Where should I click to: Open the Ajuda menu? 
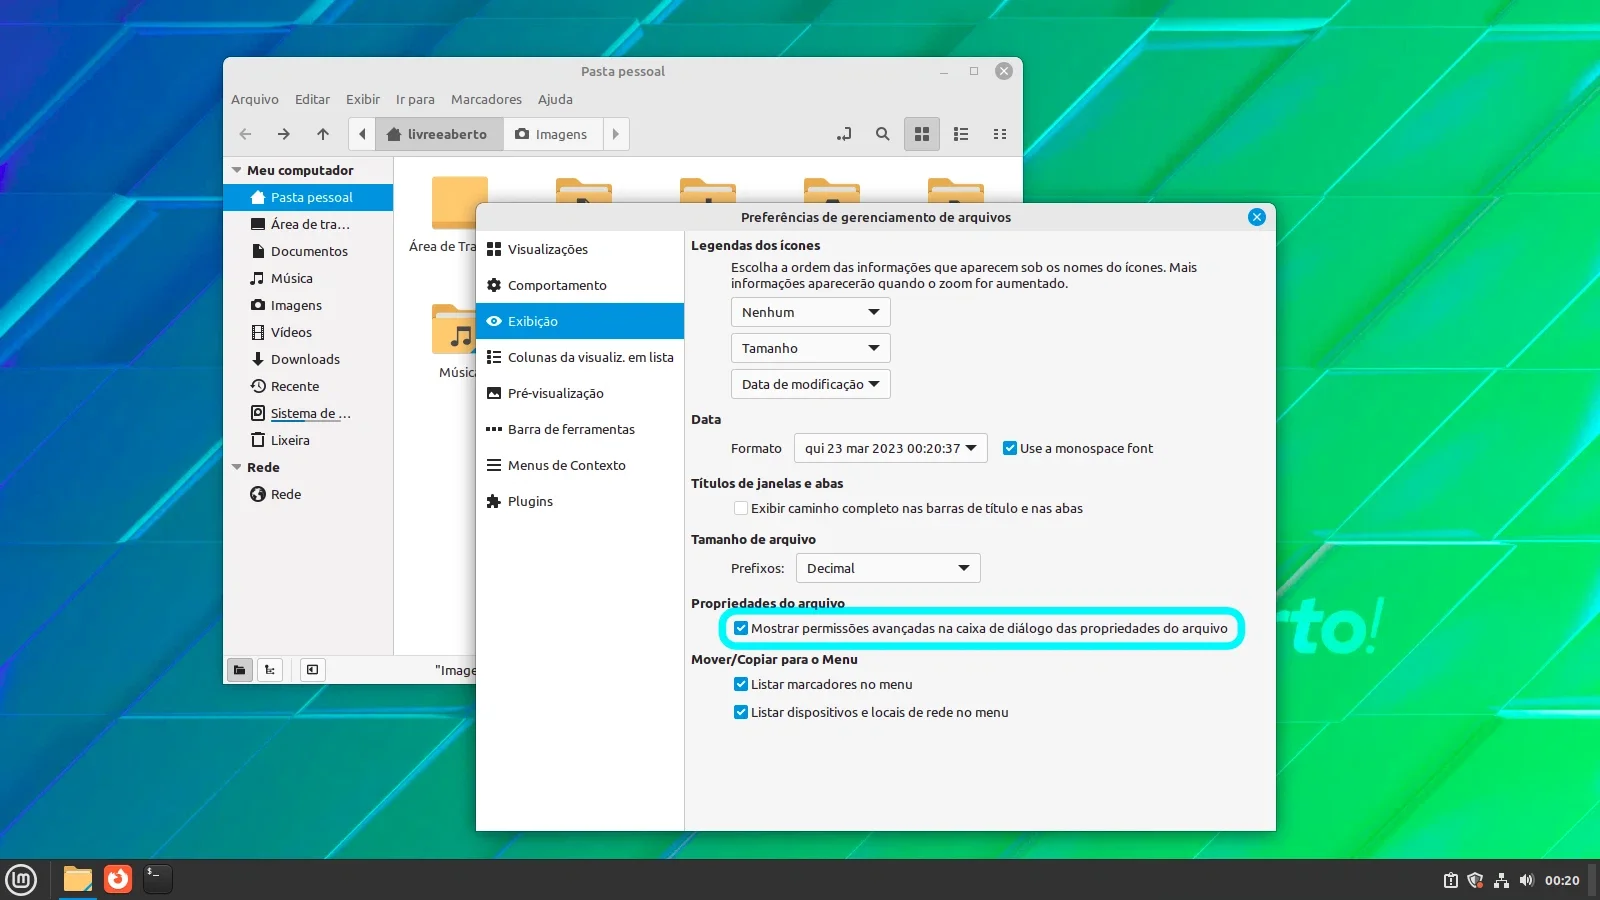point(555,99)
